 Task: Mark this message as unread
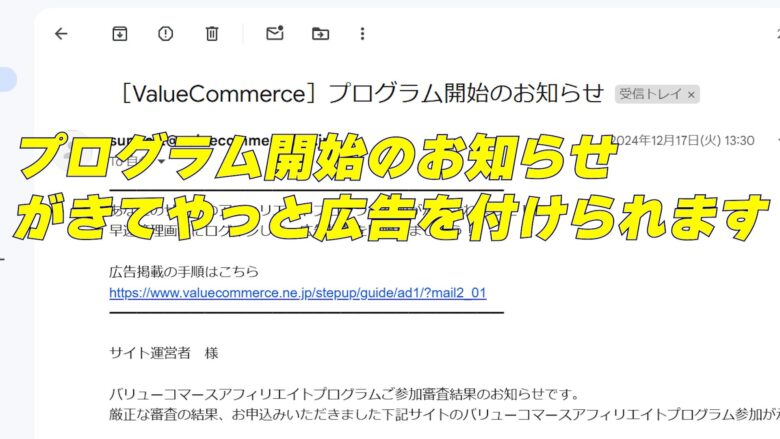(275, 33)
